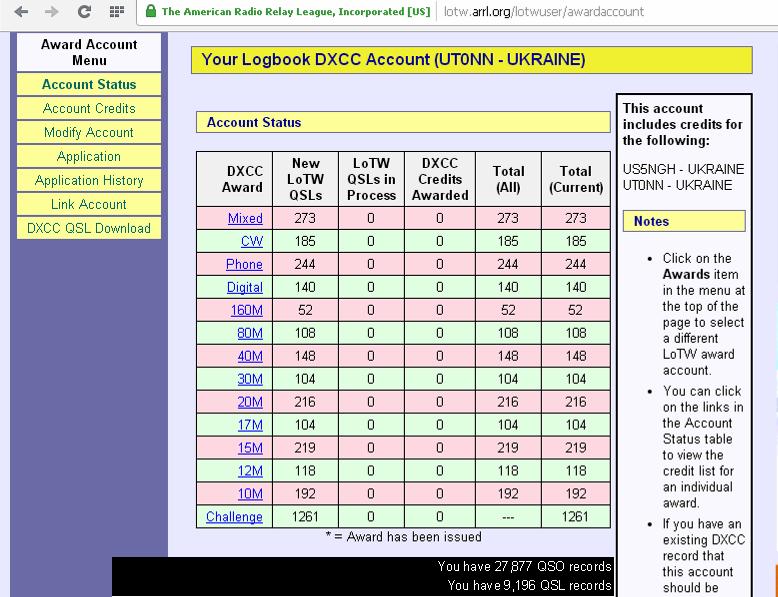Screen dimensions: 778x597
Task: Select Modify Account in the menu
Action: pos(89,132)
